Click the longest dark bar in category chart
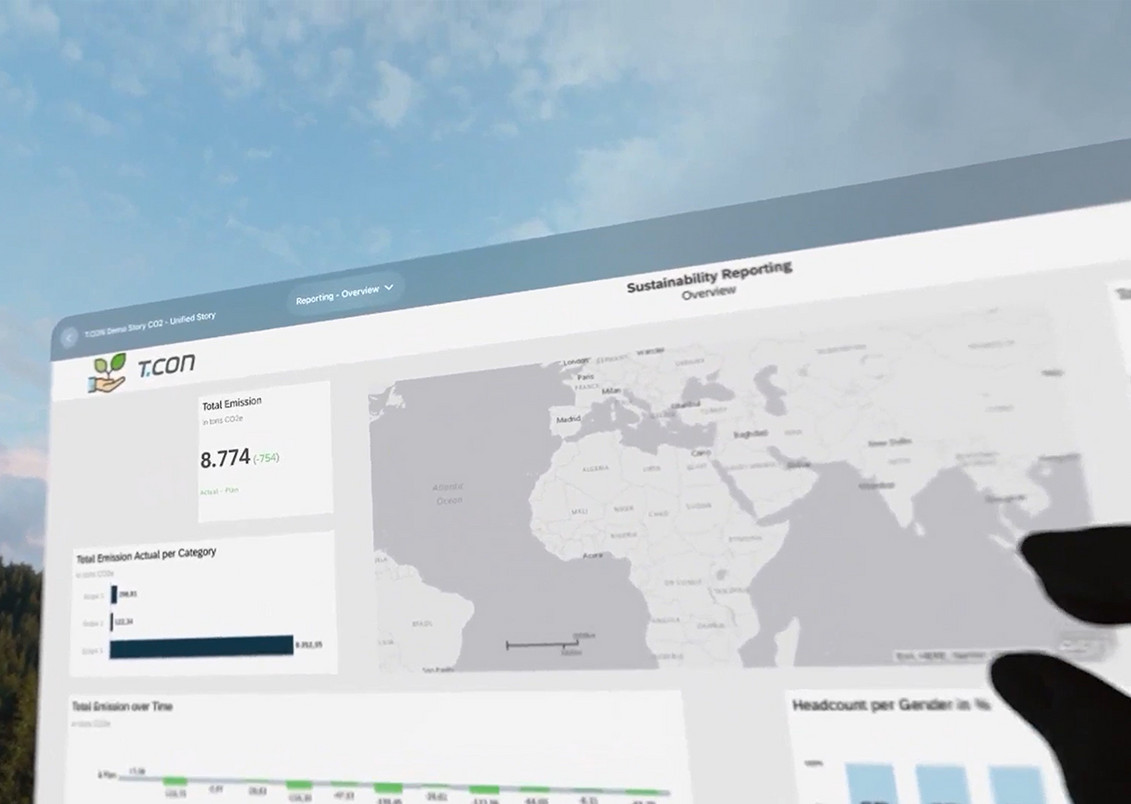 (x=201, y=647)
